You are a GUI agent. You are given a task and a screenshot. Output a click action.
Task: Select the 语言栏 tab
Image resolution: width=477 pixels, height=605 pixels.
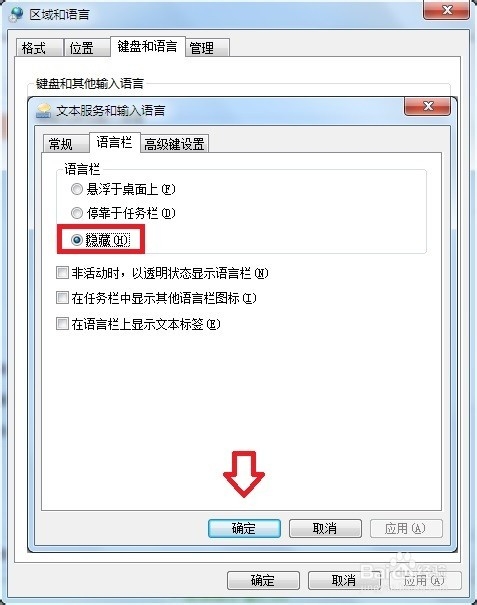[x=114, y=142]
